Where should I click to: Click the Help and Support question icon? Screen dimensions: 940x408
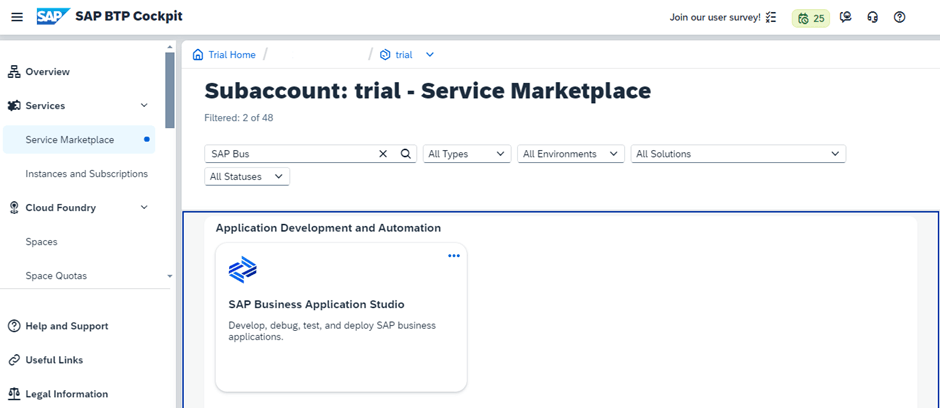click(x=14, y=327)
